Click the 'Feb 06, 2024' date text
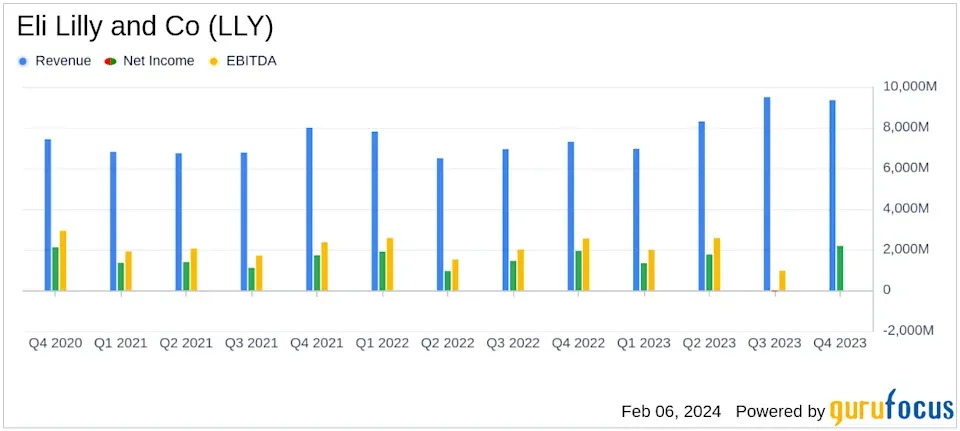 [671, 411]
